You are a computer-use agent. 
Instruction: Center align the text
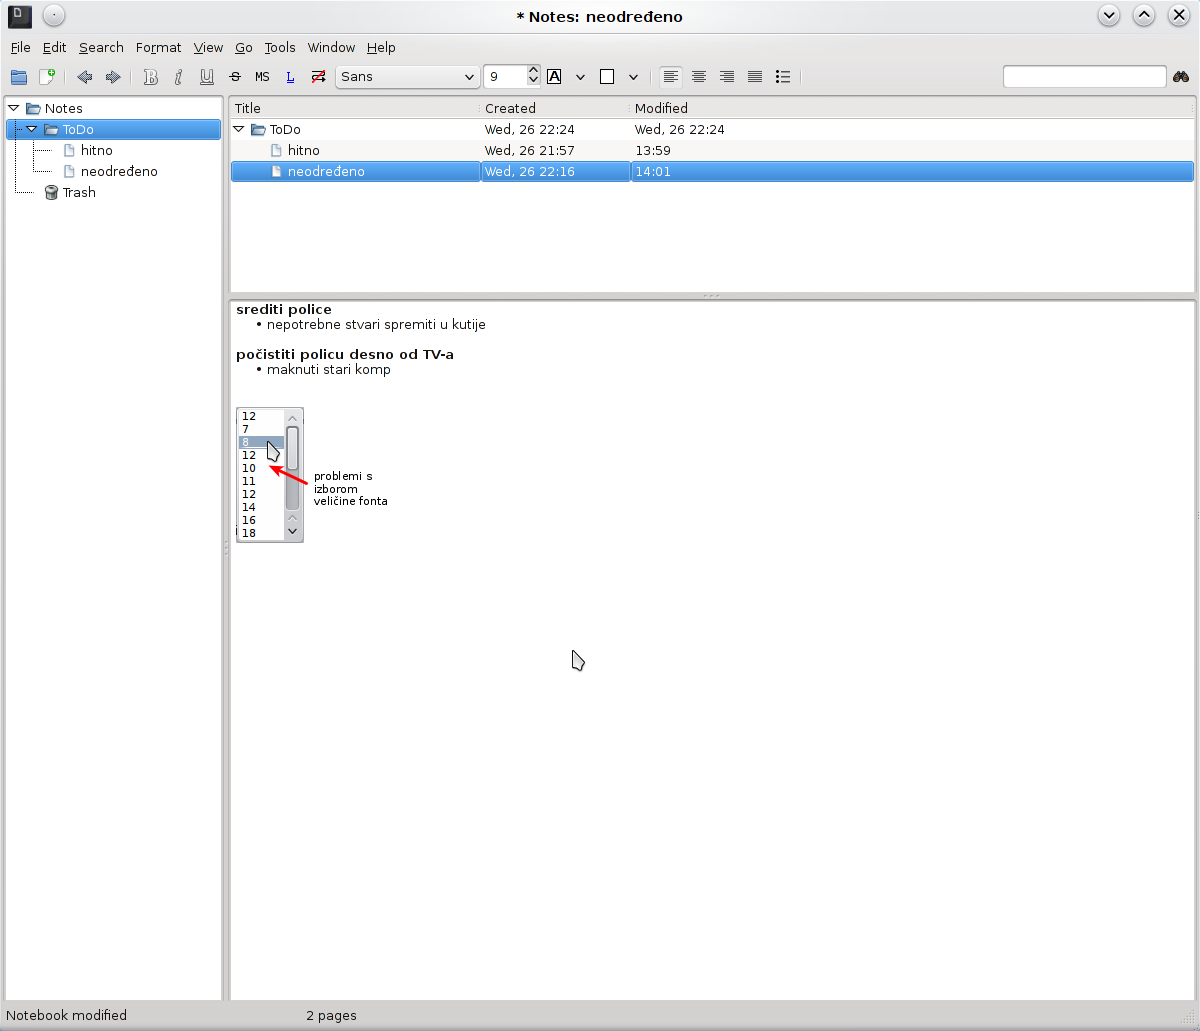[x=699, y=77]
